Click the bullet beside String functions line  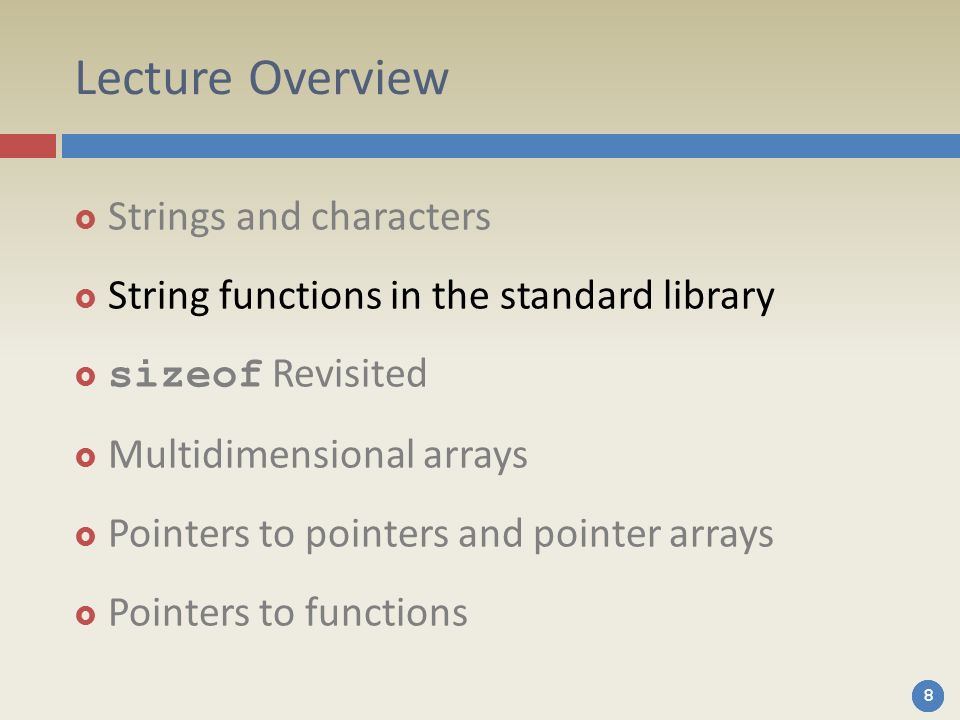tap(86, 298)
